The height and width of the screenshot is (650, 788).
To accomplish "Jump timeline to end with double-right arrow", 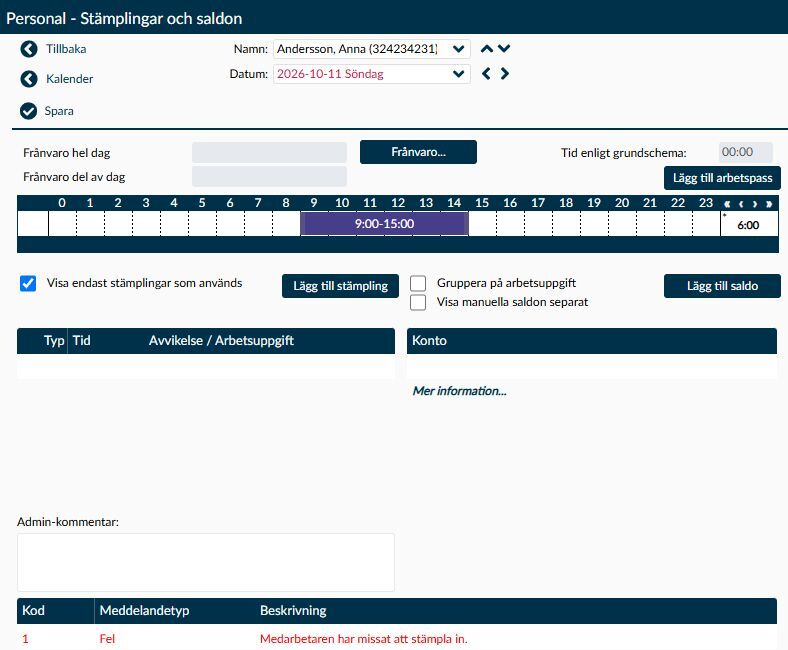I will tap(769, 204).
